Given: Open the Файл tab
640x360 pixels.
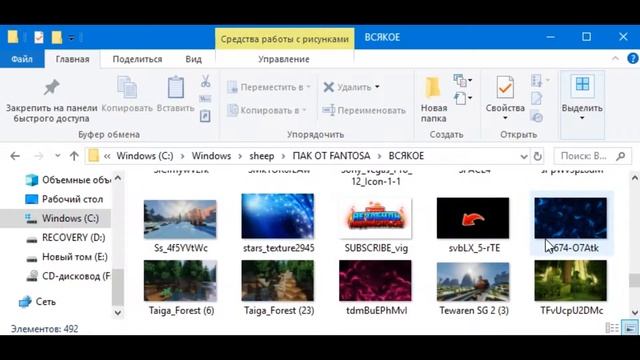Looking at the screenshot, I should click(x=22, y=59).
